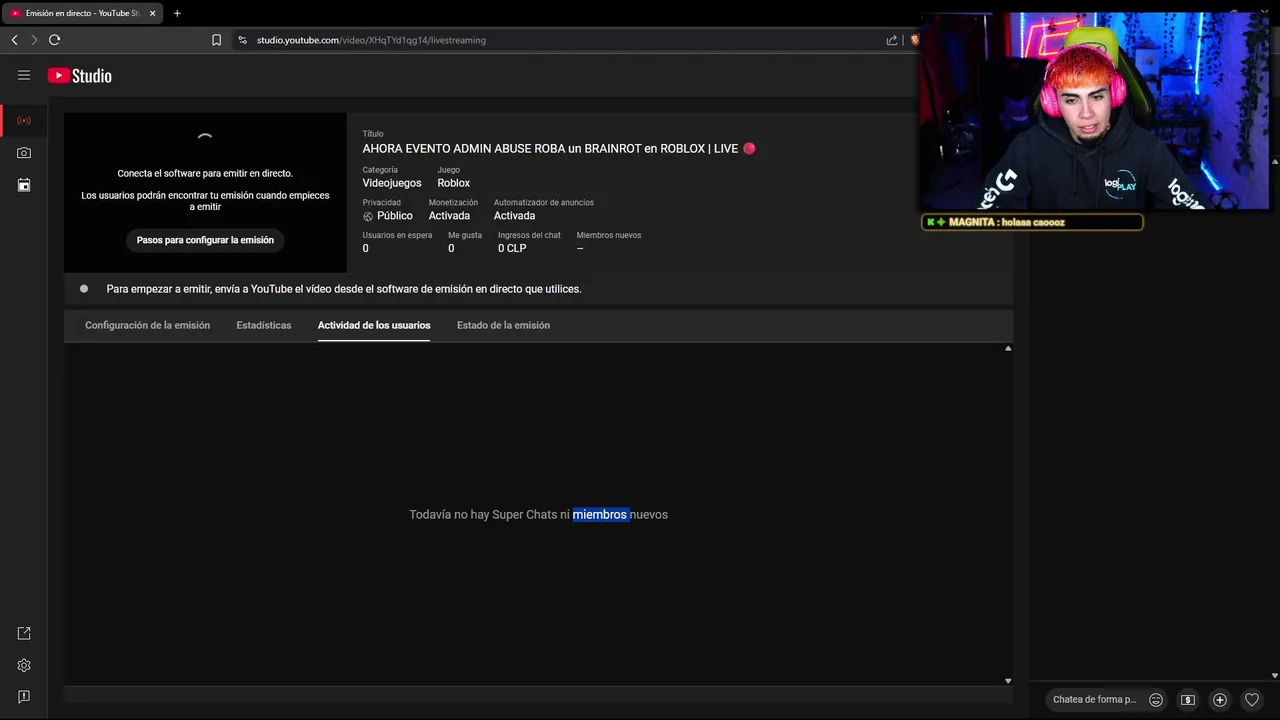Image resolution: width=1280 pixels, height=720 pixels.
Task: Select the live stream broadcast sidebar icon
Action: (x=24, y=121)
